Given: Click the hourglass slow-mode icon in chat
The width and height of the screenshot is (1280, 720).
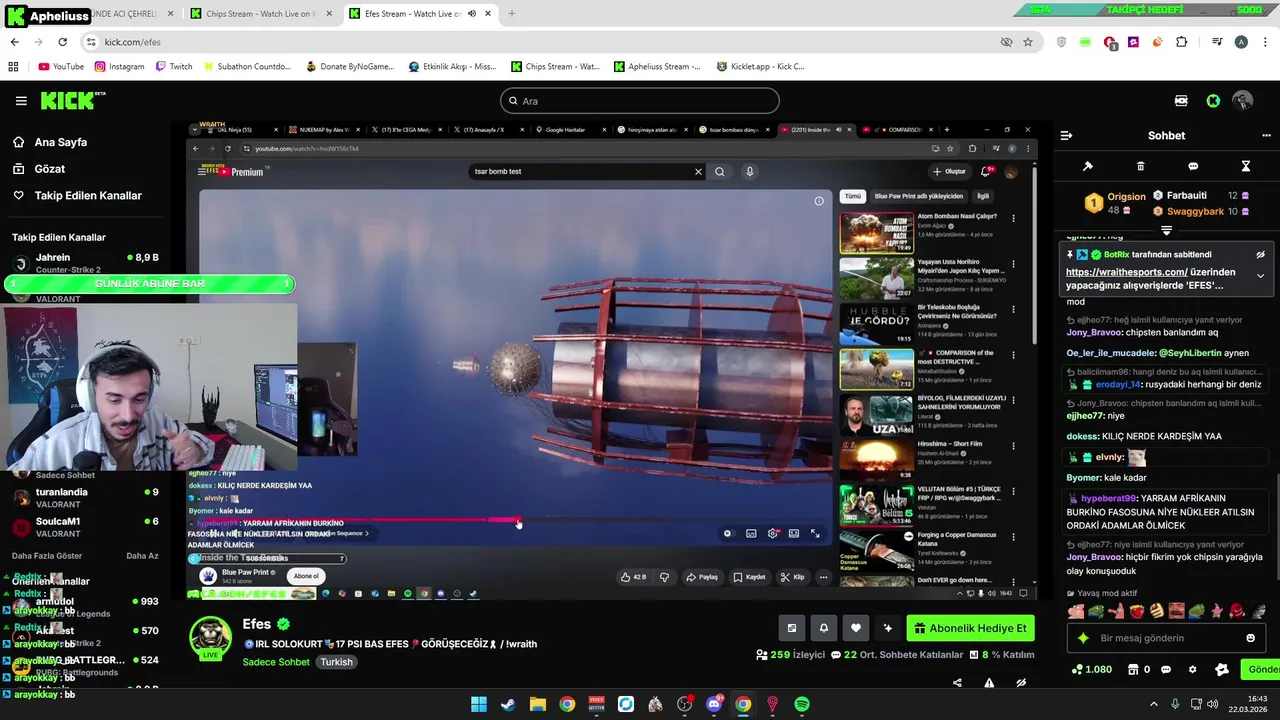Looking at the screenshot, I should (1246, 166).
